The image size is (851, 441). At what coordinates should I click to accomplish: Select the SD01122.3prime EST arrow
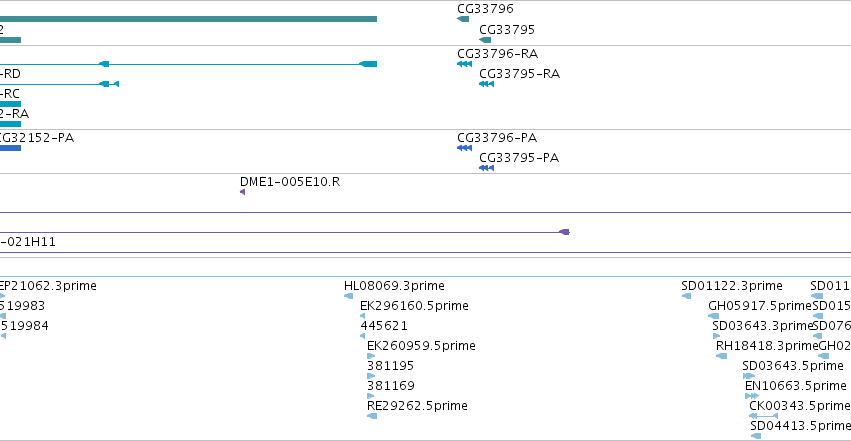pyautogui.click(x=687, y=296)
